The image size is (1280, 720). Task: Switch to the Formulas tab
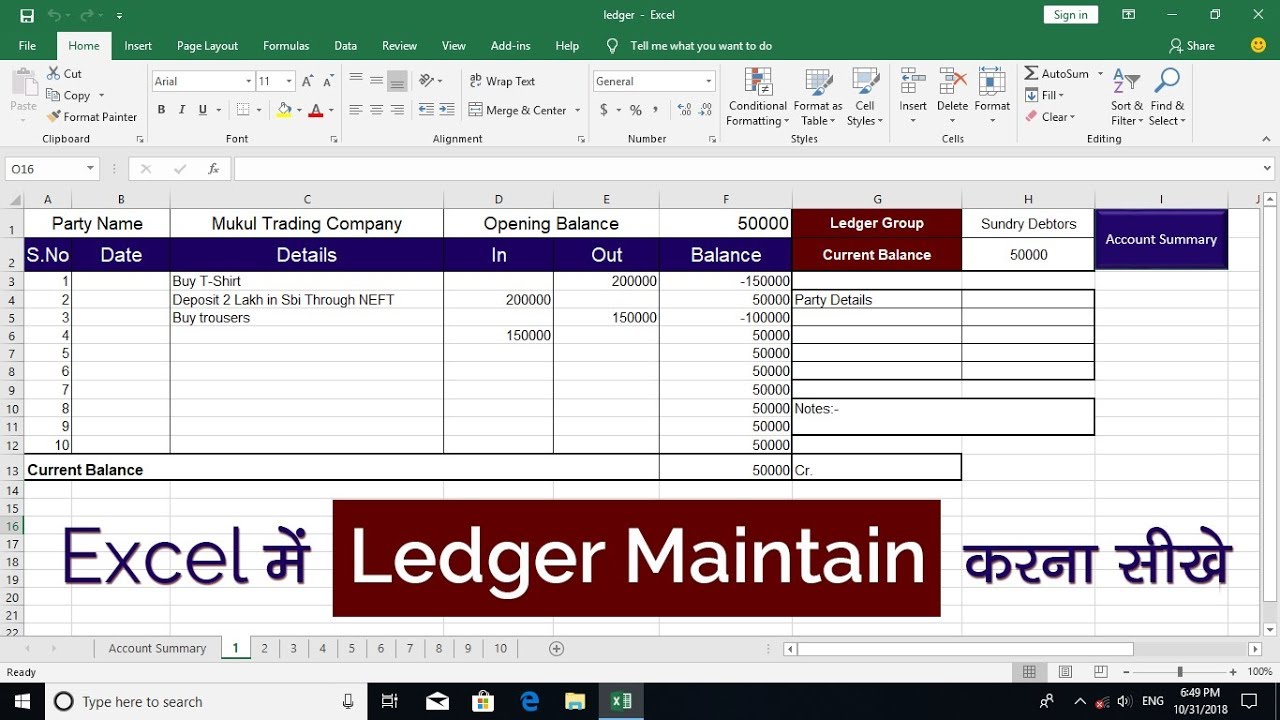coord(286,46)
